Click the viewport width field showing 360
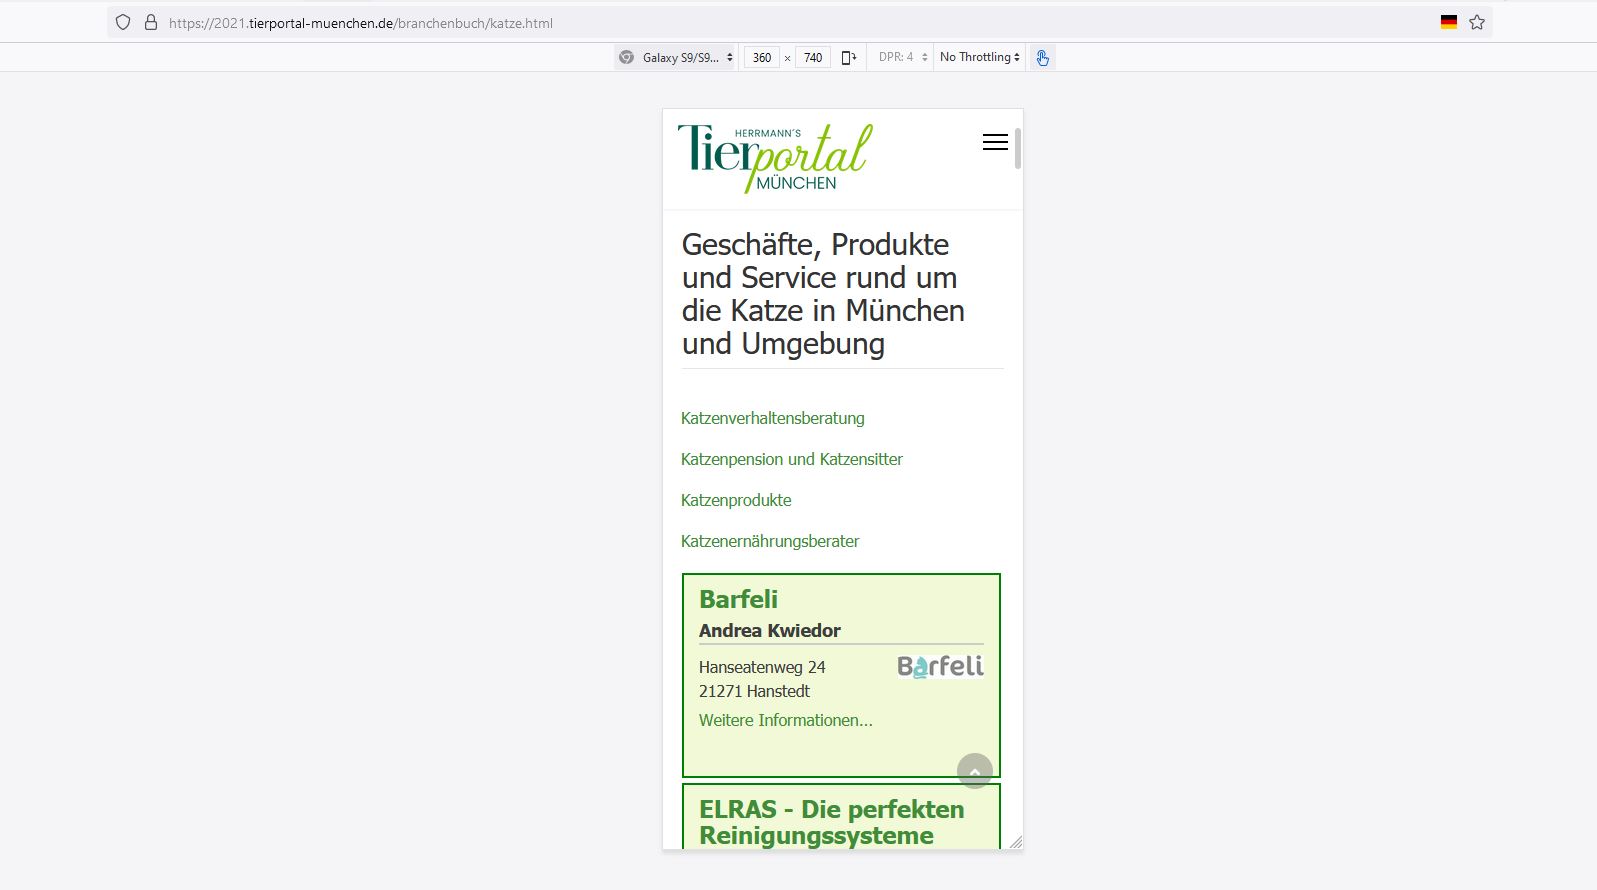 [762, 57]
